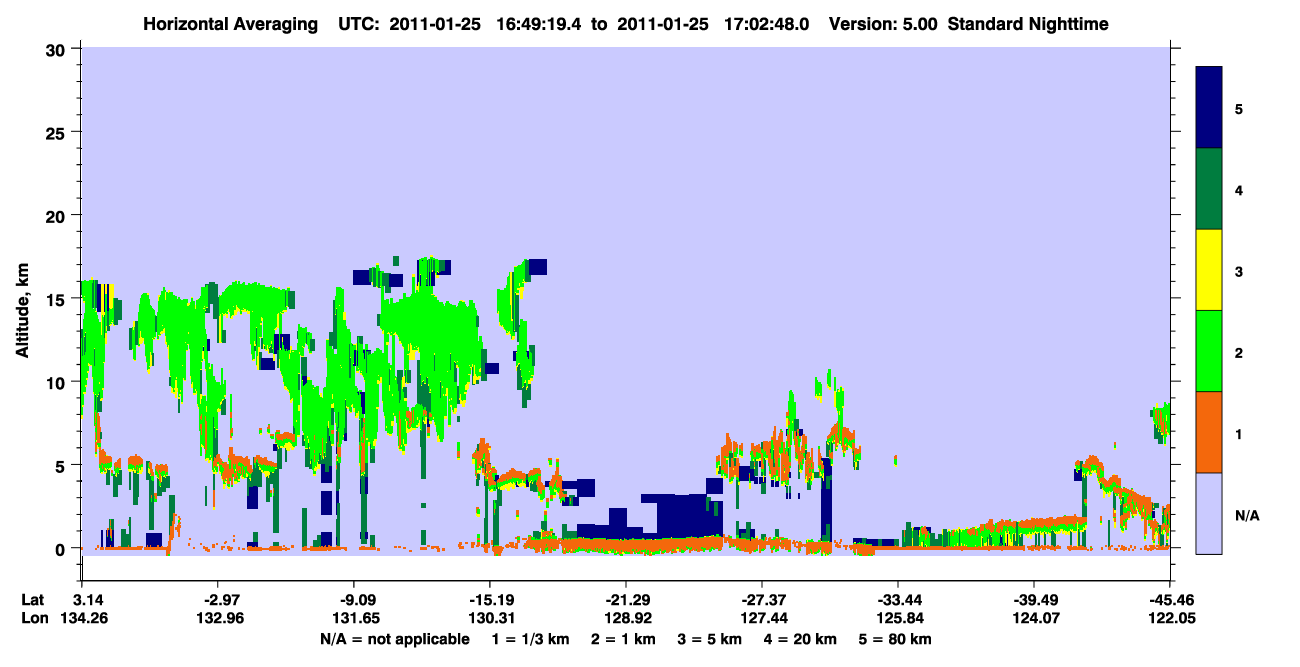Click the 'Lat' row label
1300x667 pixels.
[32, 600]
